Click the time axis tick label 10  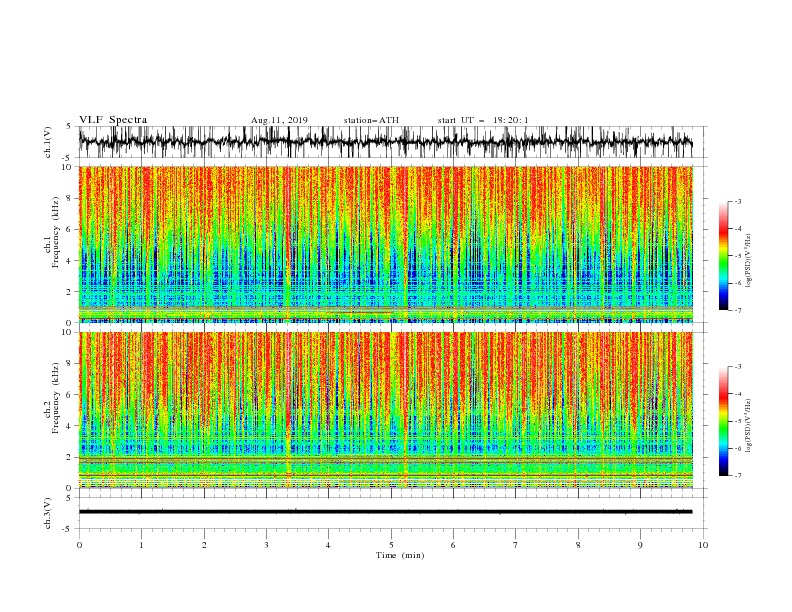pyautogui.click(x=703, y=545)
